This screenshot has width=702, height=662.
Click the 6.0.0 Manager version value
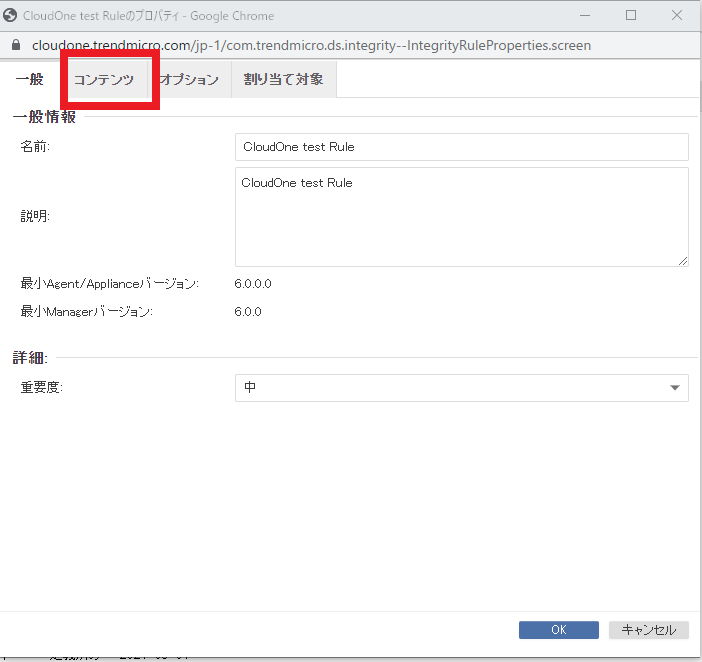click(248, 312)
